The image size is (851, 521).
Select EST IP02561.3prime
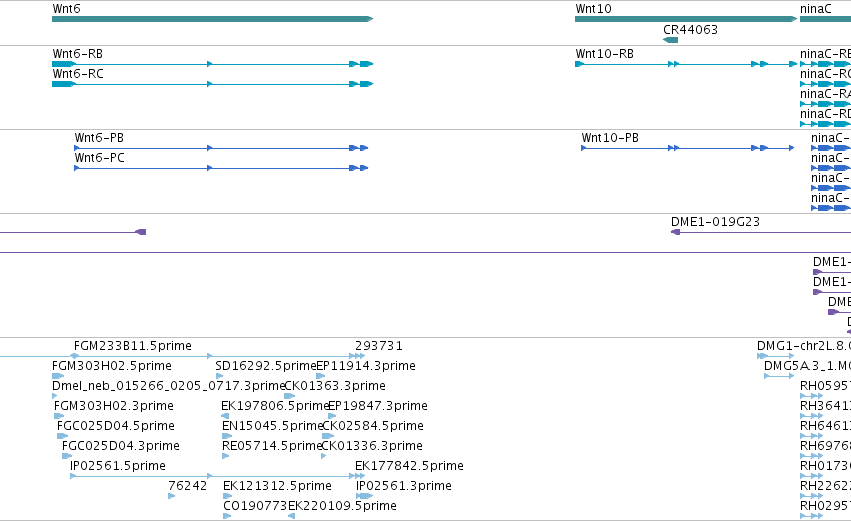point(404,486)
